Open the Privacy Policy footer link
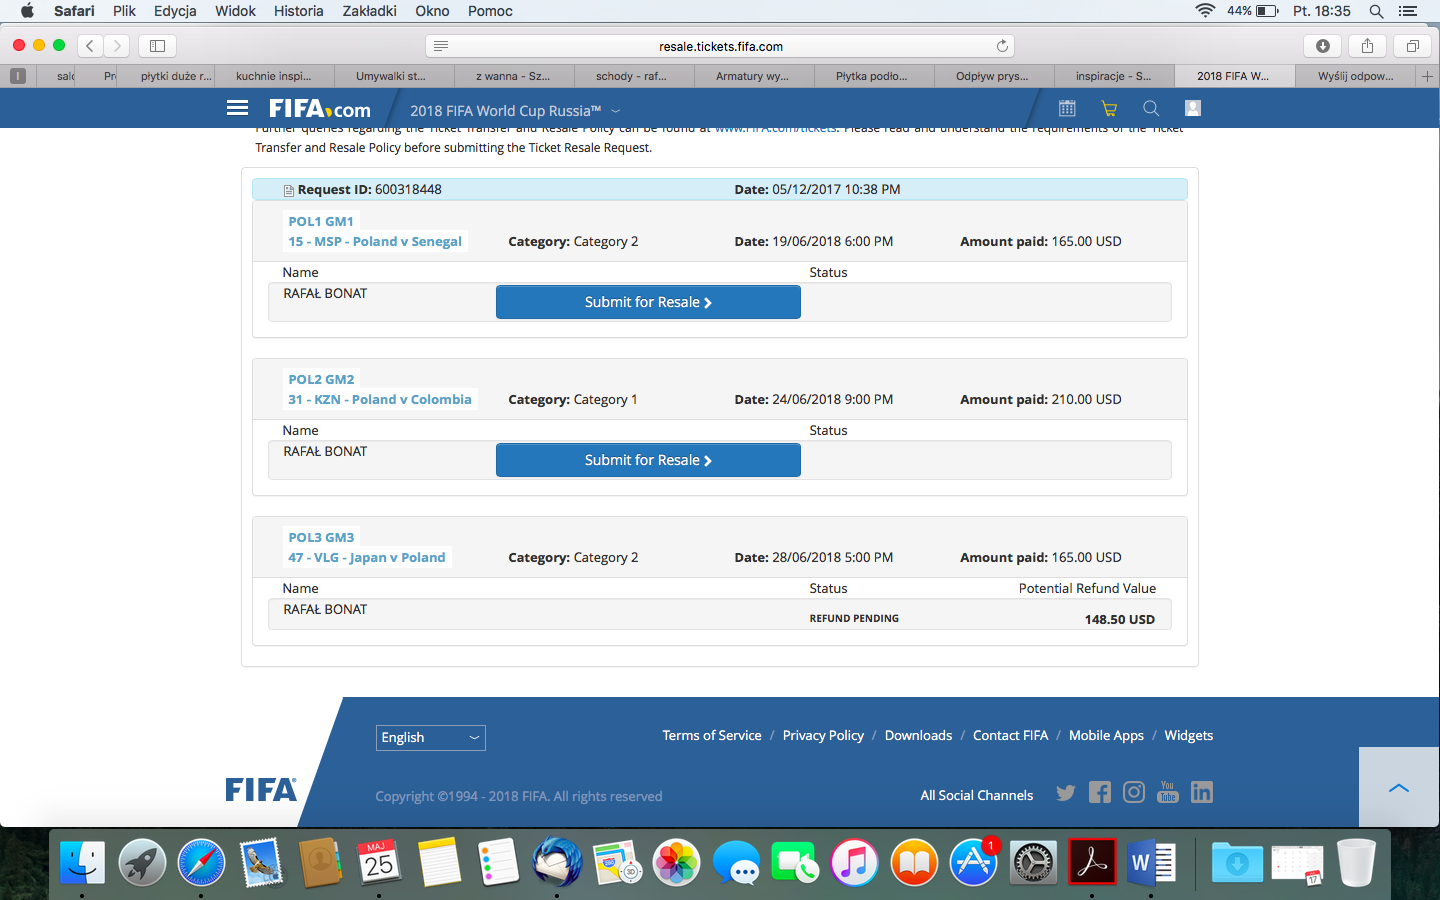Image resolution: width=1440 pixels, height=900 pixels. point(823,736)
